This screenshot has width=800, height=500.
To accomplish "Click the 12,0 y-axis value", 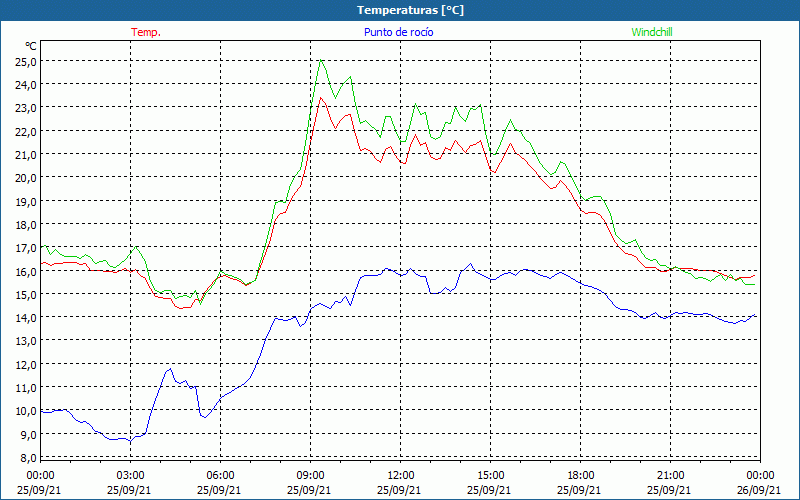I will [x=26, y=365].
